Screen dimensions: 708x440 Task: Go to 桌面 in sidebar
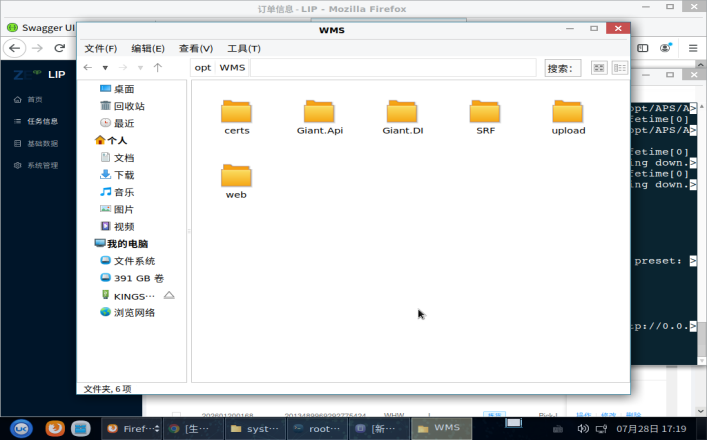click(x=117, y=89)
